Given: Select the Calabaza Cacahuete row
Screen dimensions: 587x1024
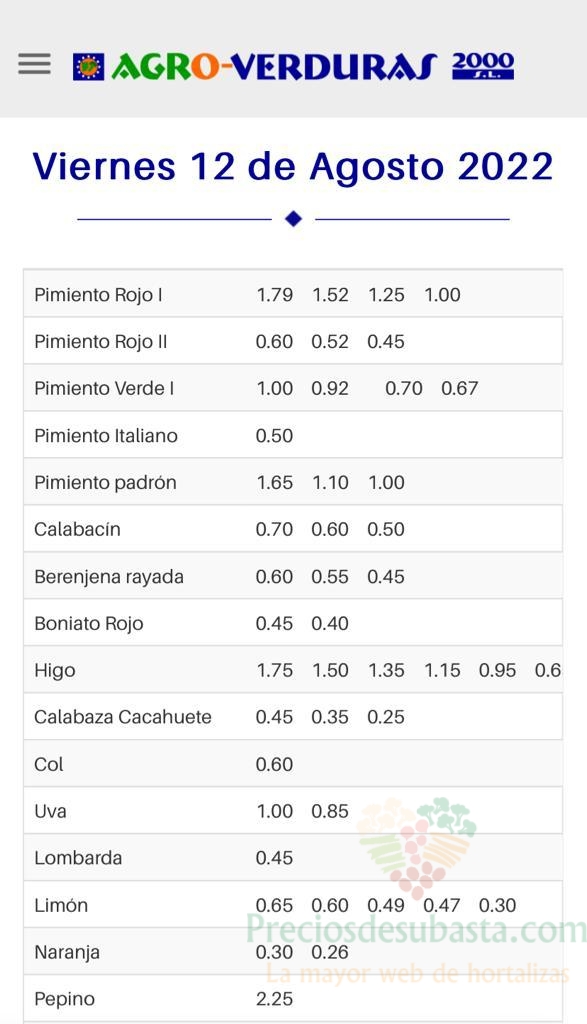Looking at the screenshot, I should (x=293, y=716).
